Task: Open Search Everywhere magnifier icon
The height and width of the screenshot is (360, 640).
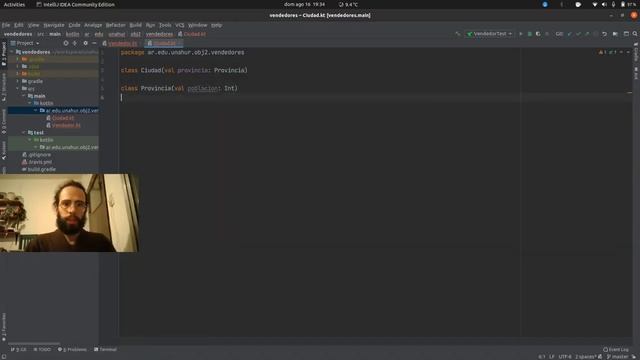Action: tap(635, 34)
